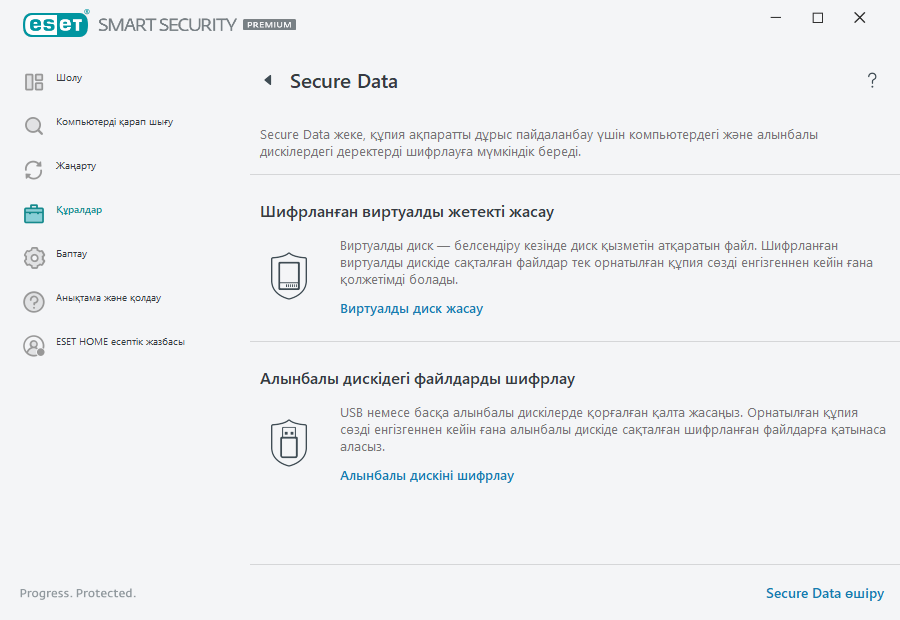900x620 pixels.
Task: Click the Progress. Protected. status text
Action: (76, 593)
